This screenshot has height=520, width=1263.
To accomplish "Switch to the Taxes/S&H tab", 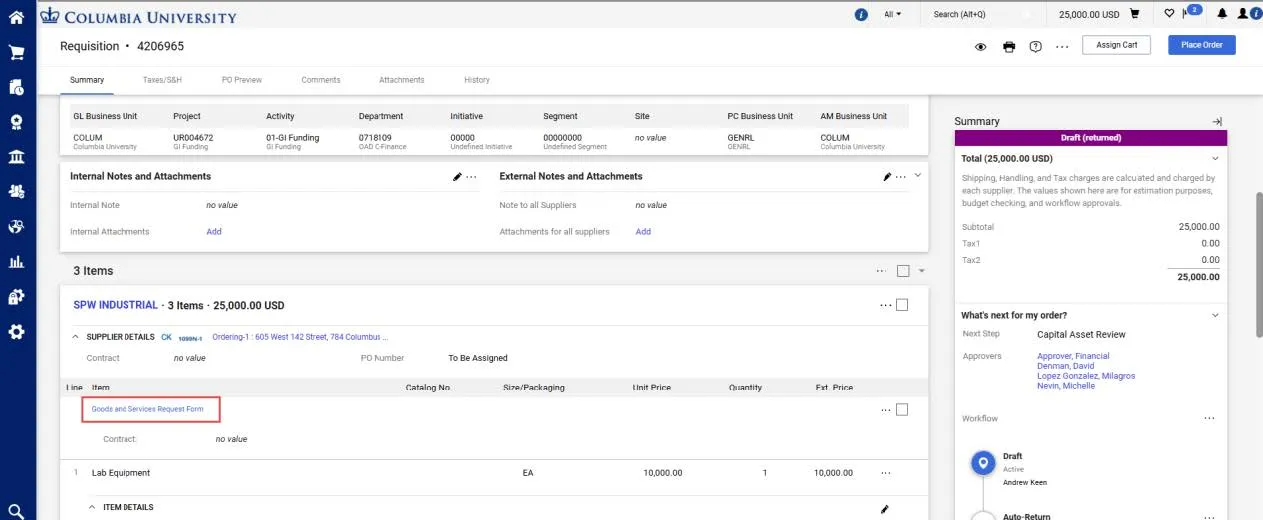I will [162, 80].
